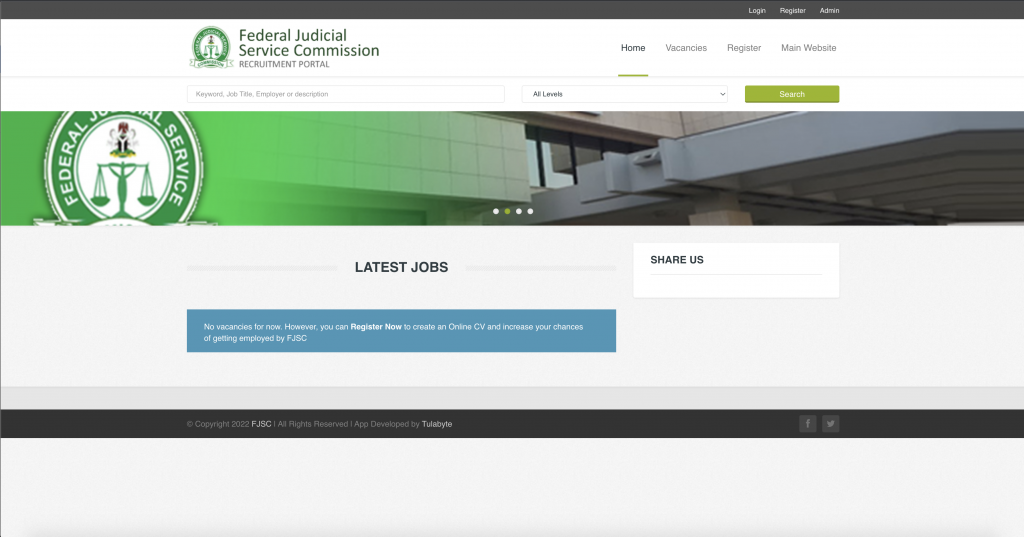This screenshot has width=1024, height=537.
Task: Select the green second carousel dot
Action: point(507,211)
